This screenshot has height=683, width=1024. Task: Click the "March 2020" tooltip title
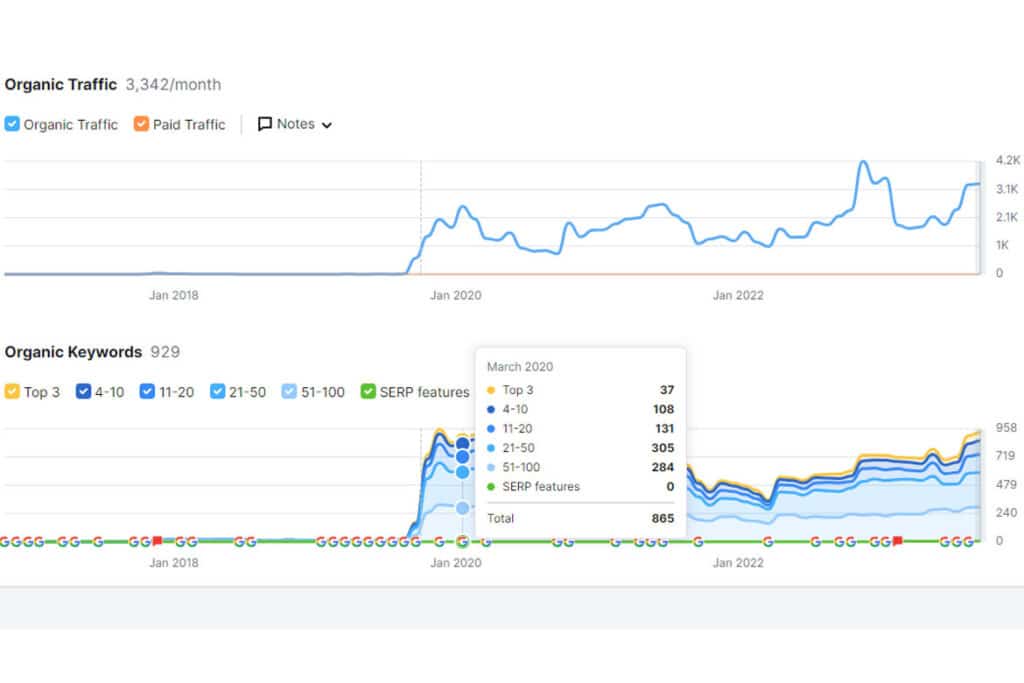click(520, 367)
